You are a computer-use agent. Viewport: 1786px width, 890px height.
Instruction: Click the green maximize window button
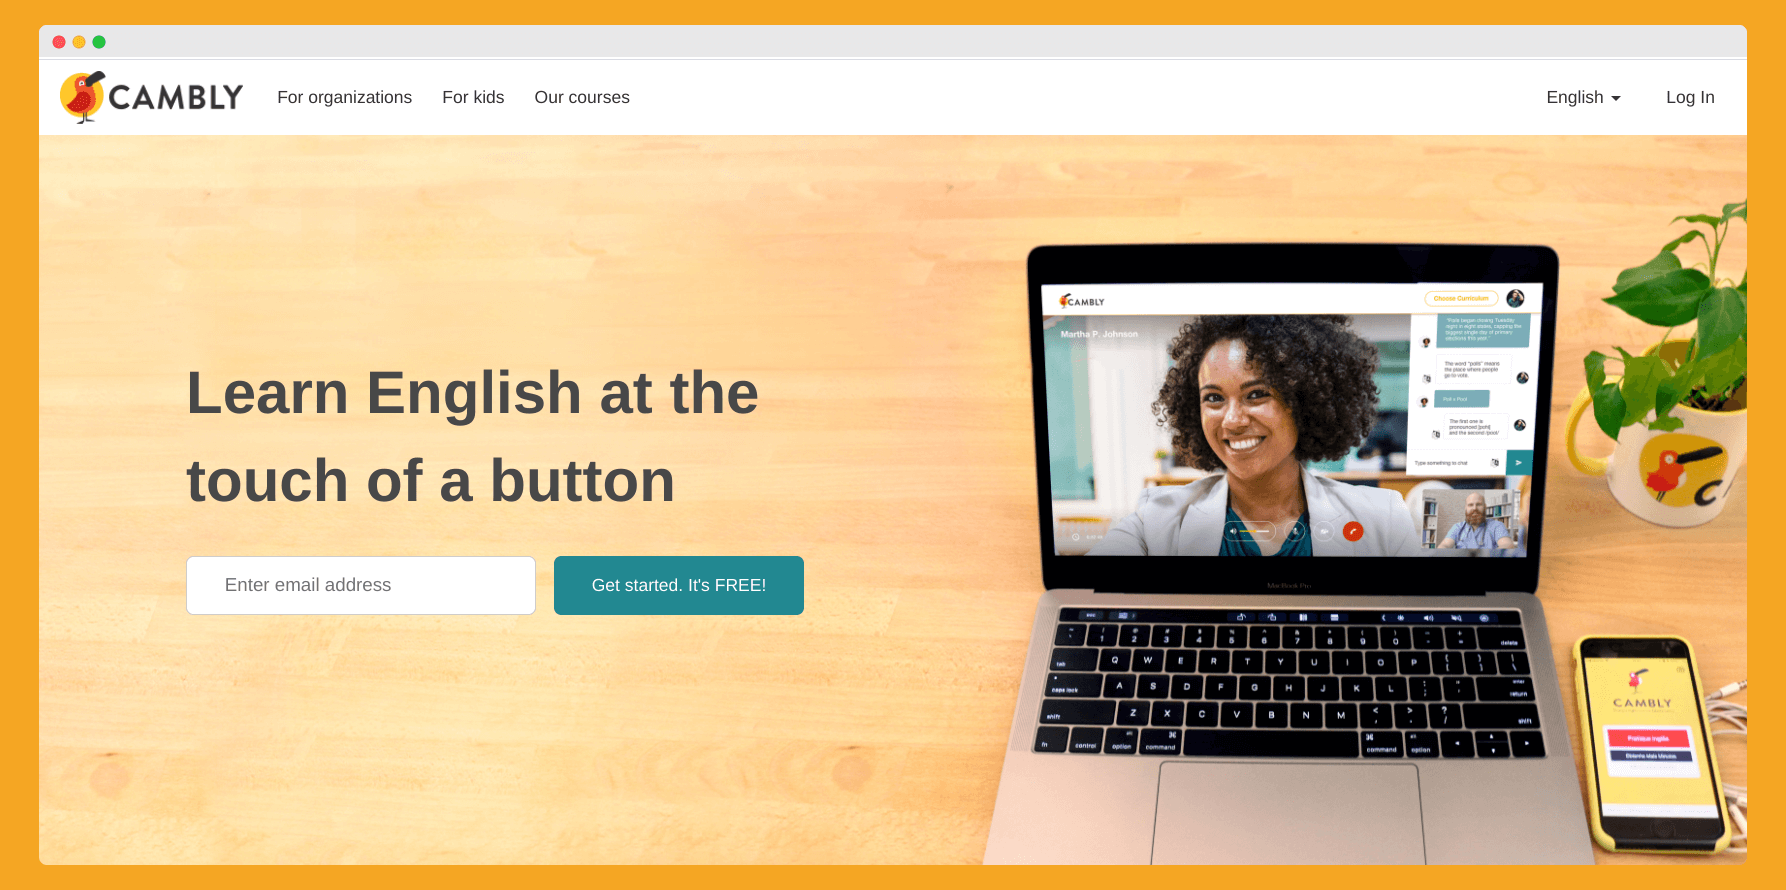(99, 42)
